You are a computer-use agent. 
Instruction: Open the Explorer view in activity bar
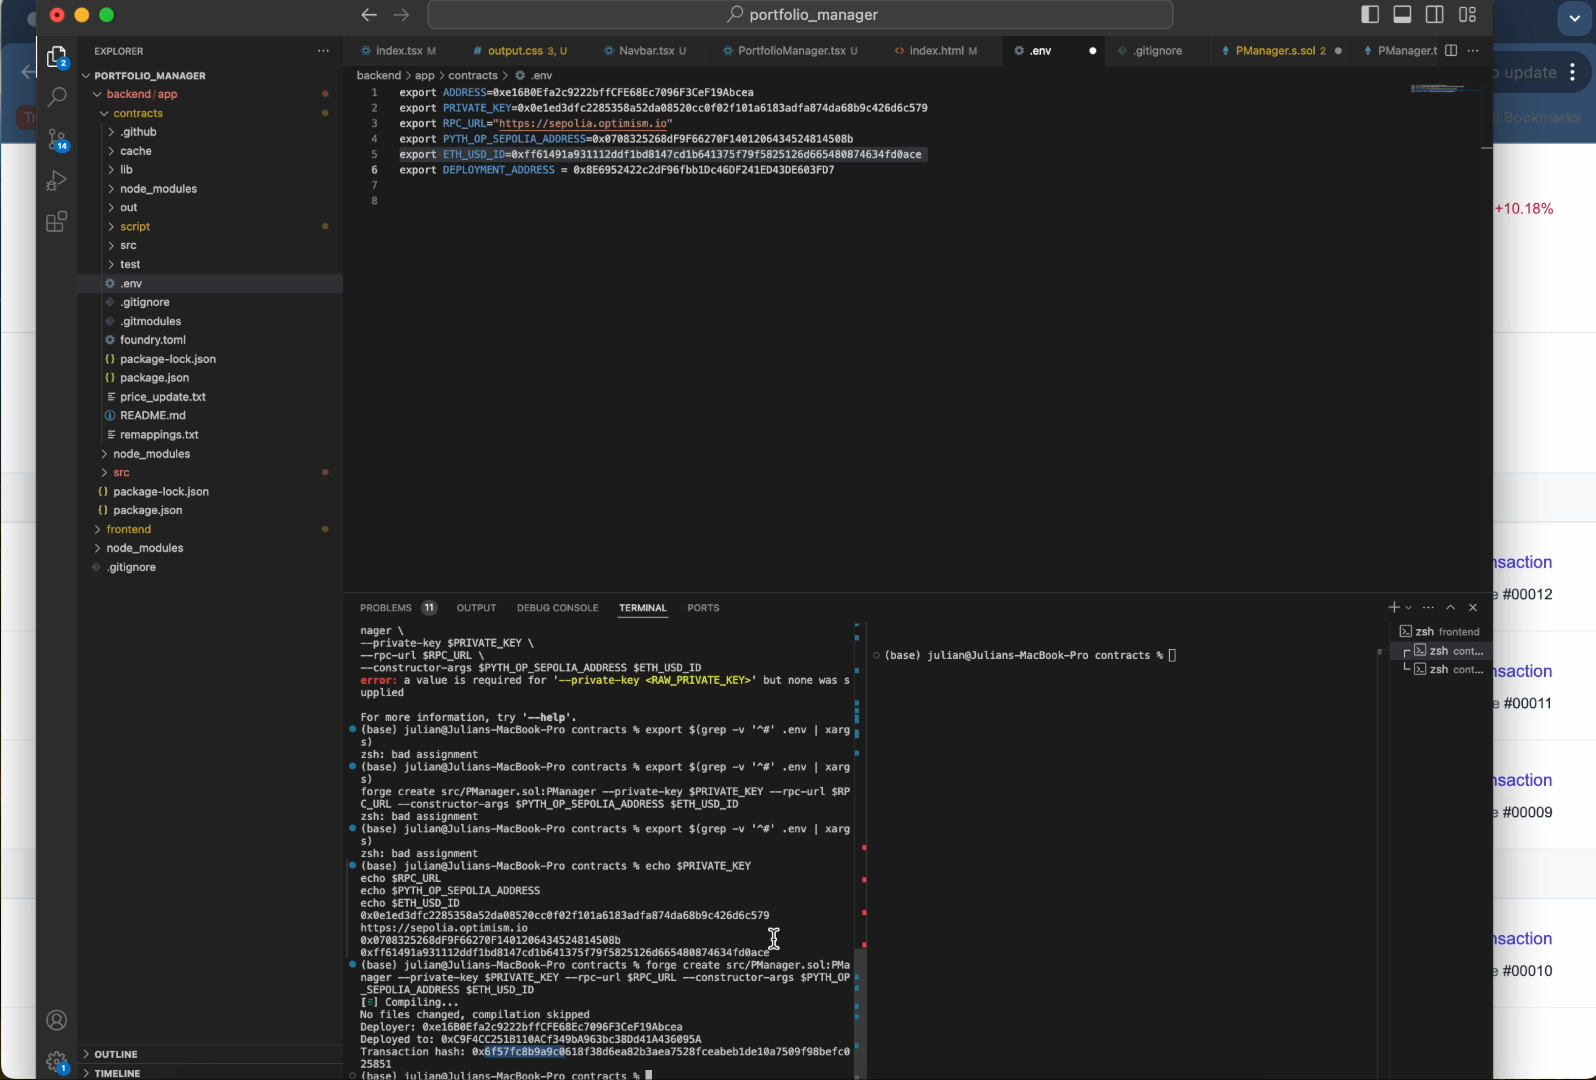point(57,58)
